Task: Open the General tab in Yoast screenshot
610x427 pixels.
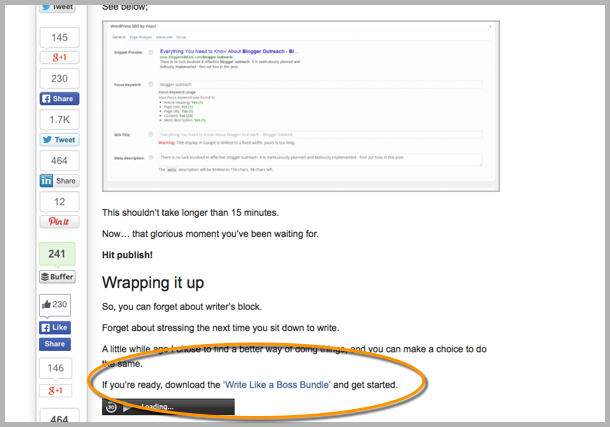Action: 119,37
